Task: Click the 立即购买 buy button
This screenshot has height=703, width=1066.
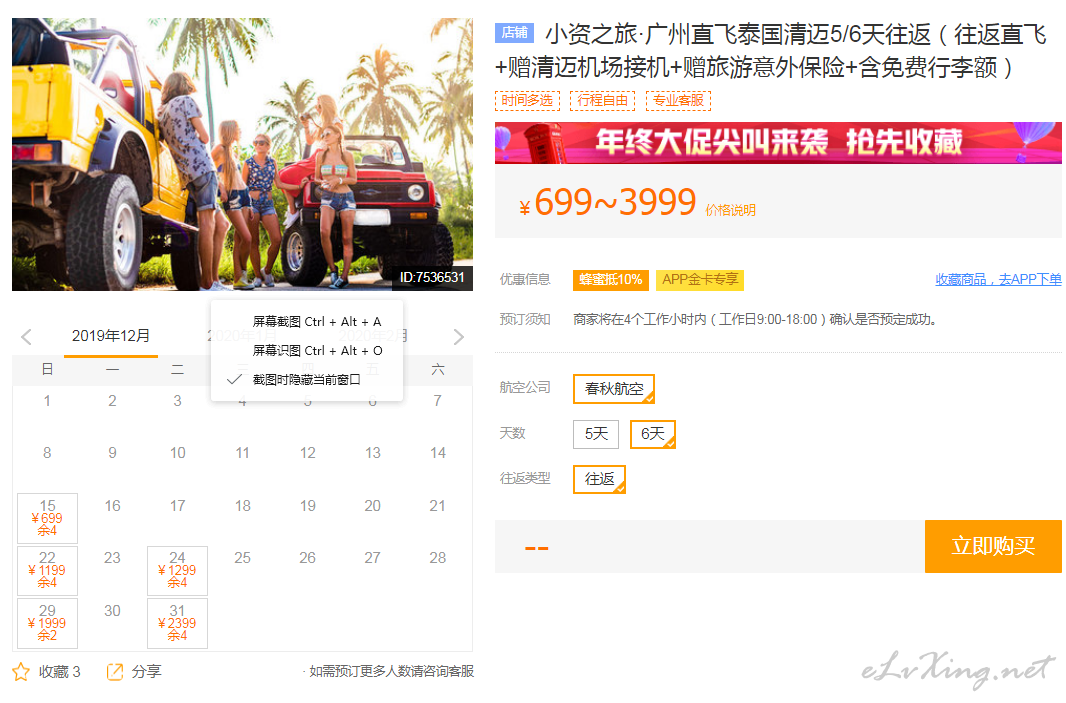Action: point(993,546)
